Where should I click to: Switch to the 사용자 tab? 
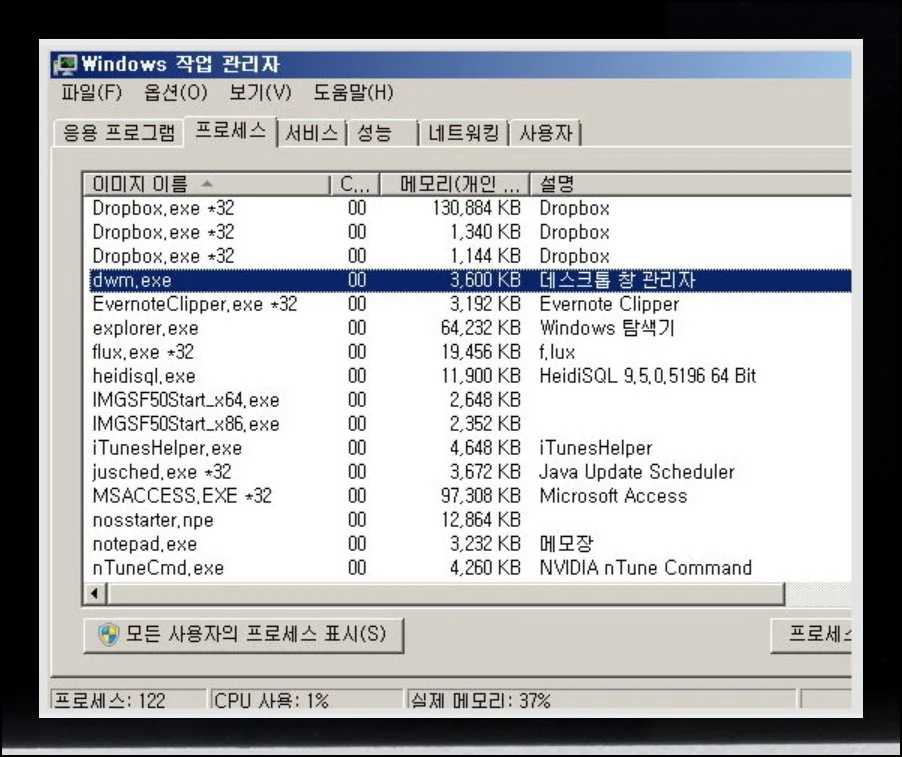coord(546,133)
